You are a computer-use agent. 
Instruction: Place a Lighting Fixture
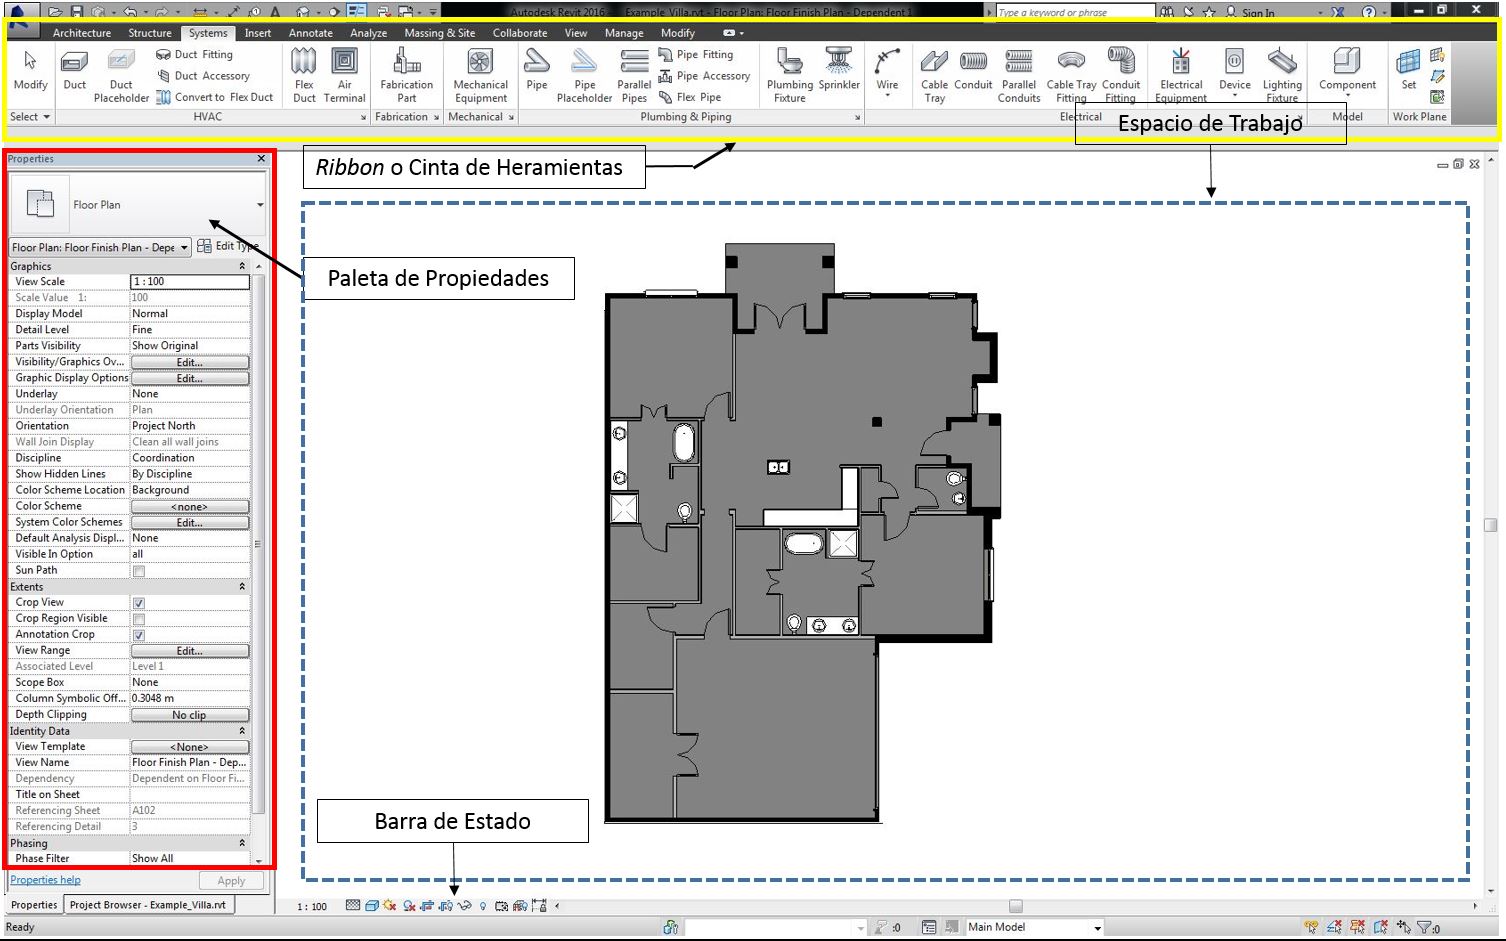(x=1282, y=70)
